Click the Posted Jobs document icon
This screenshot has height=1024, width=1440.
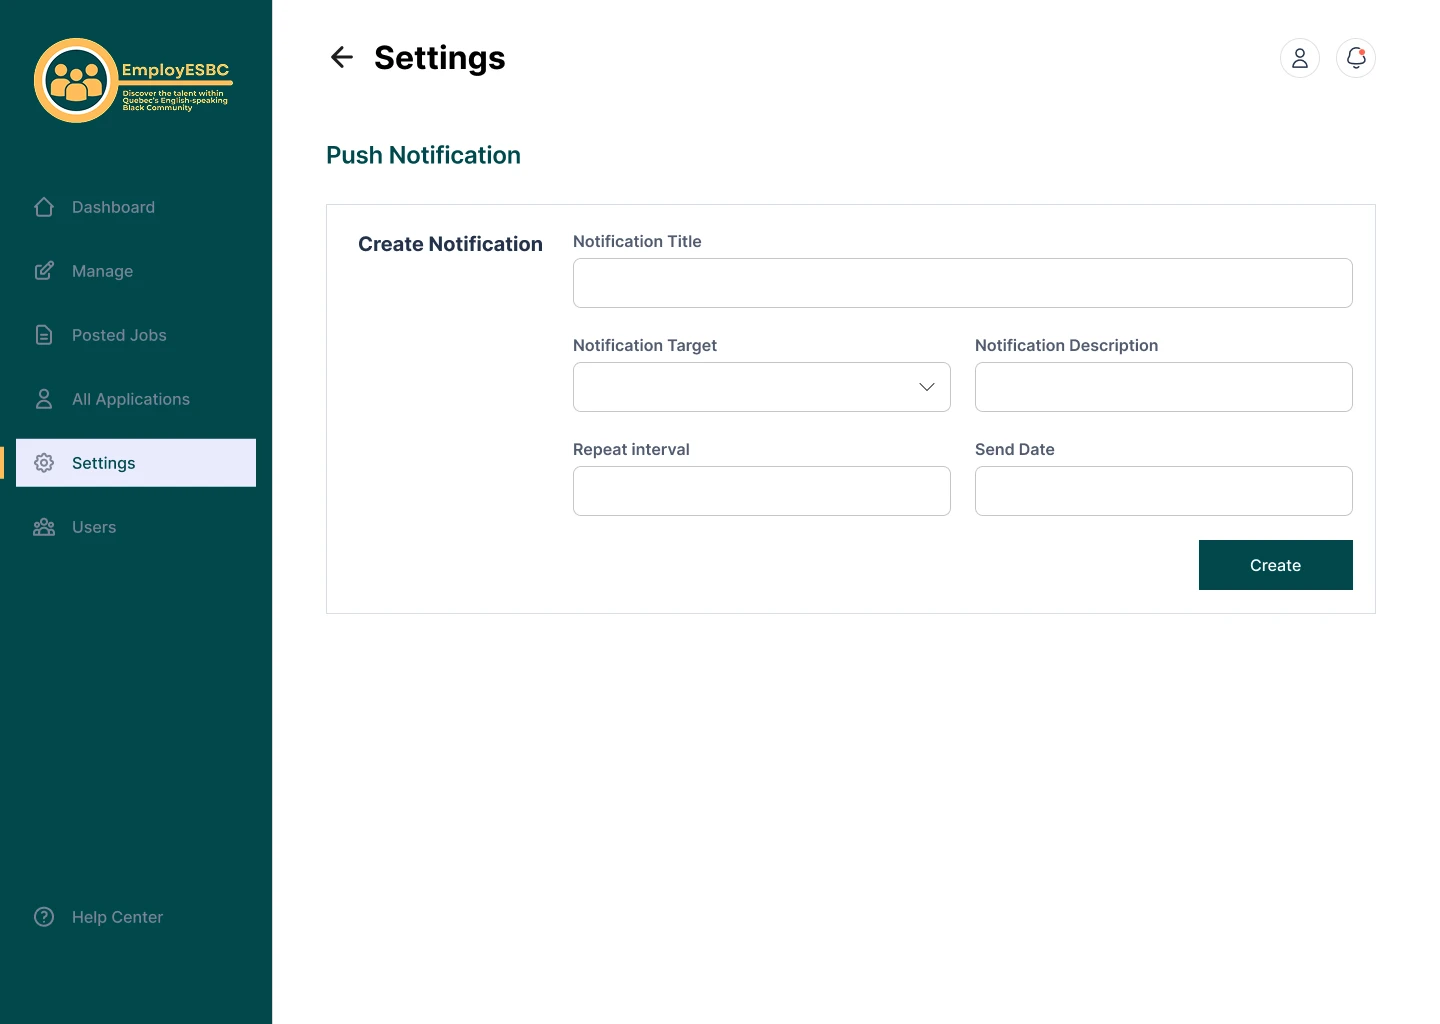pos(44,335)
